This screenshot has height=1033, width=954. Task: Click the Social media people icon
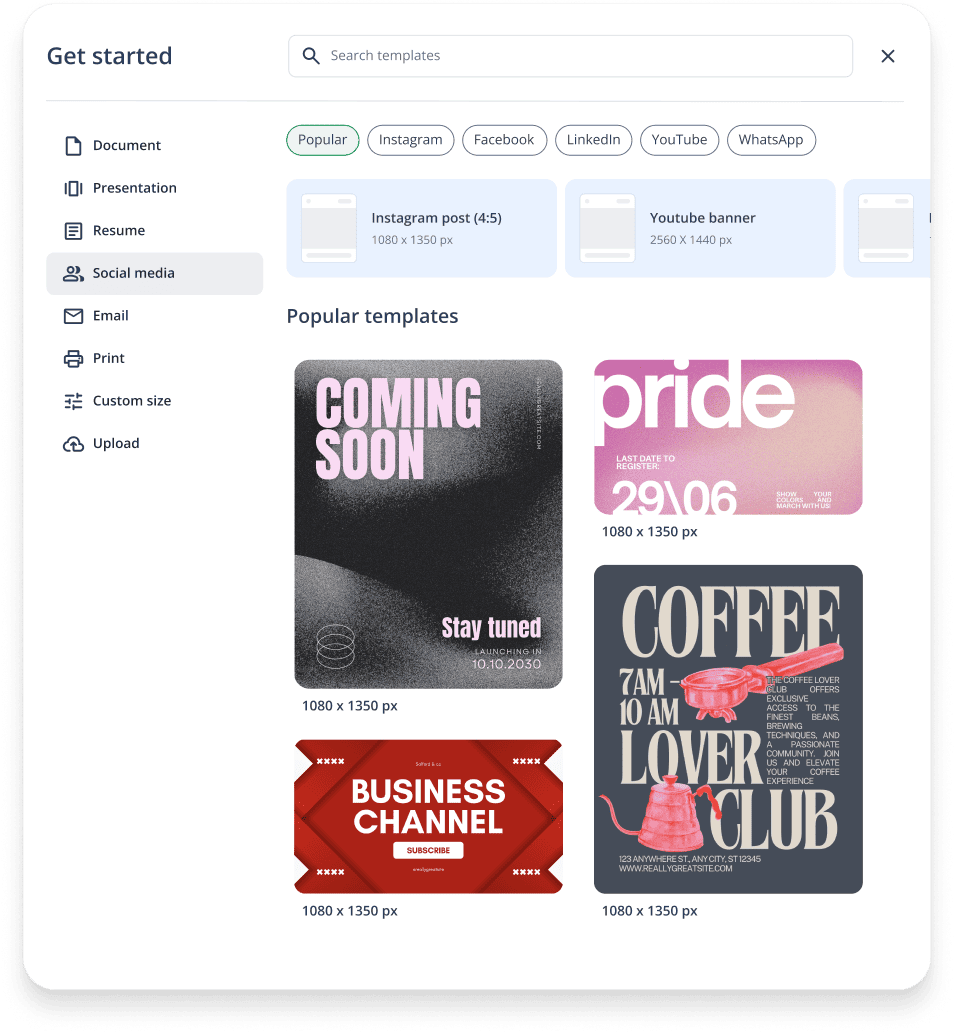click(73, 273)
